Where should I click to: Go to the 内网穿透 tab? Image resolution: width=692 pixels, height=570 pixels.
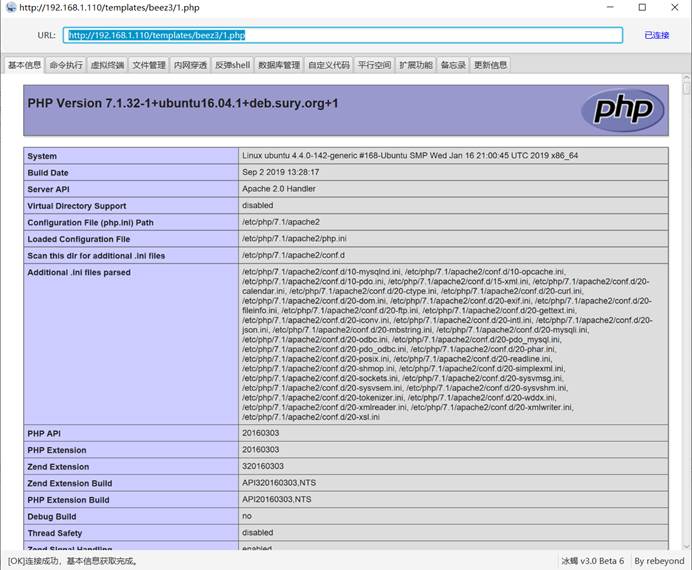190,65
